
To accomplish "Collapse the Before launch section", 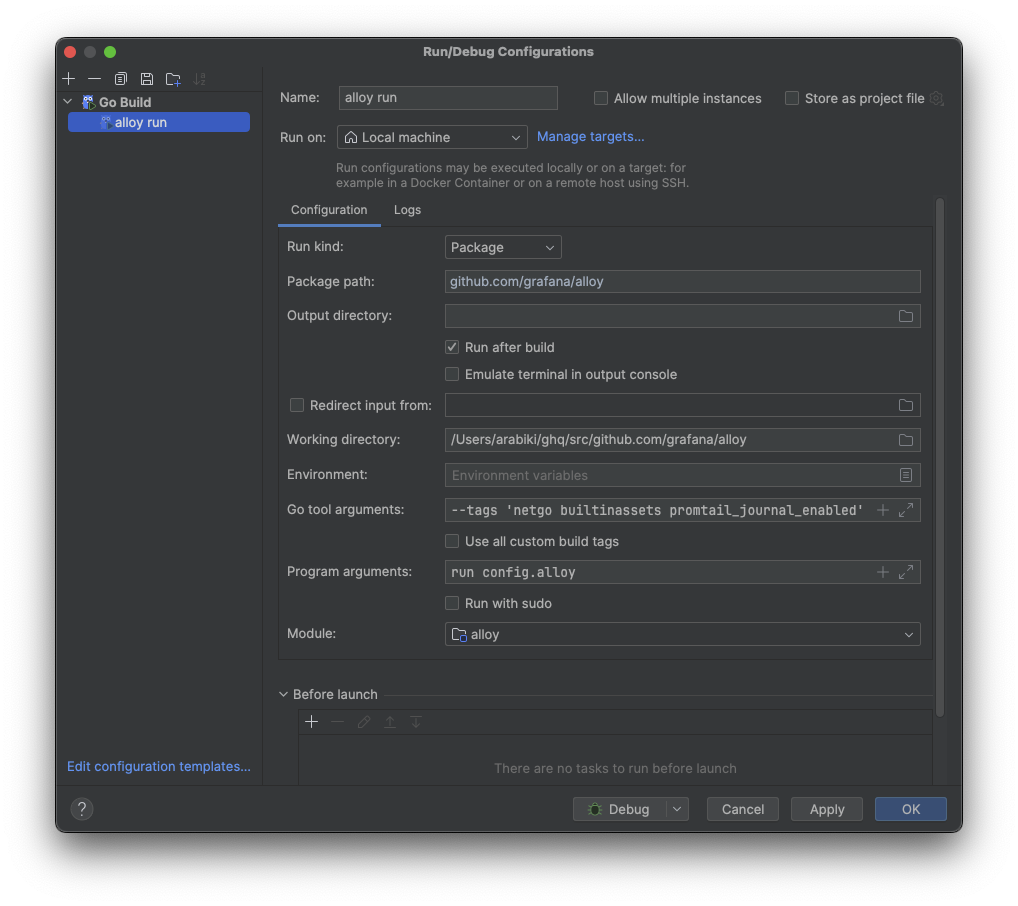I will (x=284, y=694).
